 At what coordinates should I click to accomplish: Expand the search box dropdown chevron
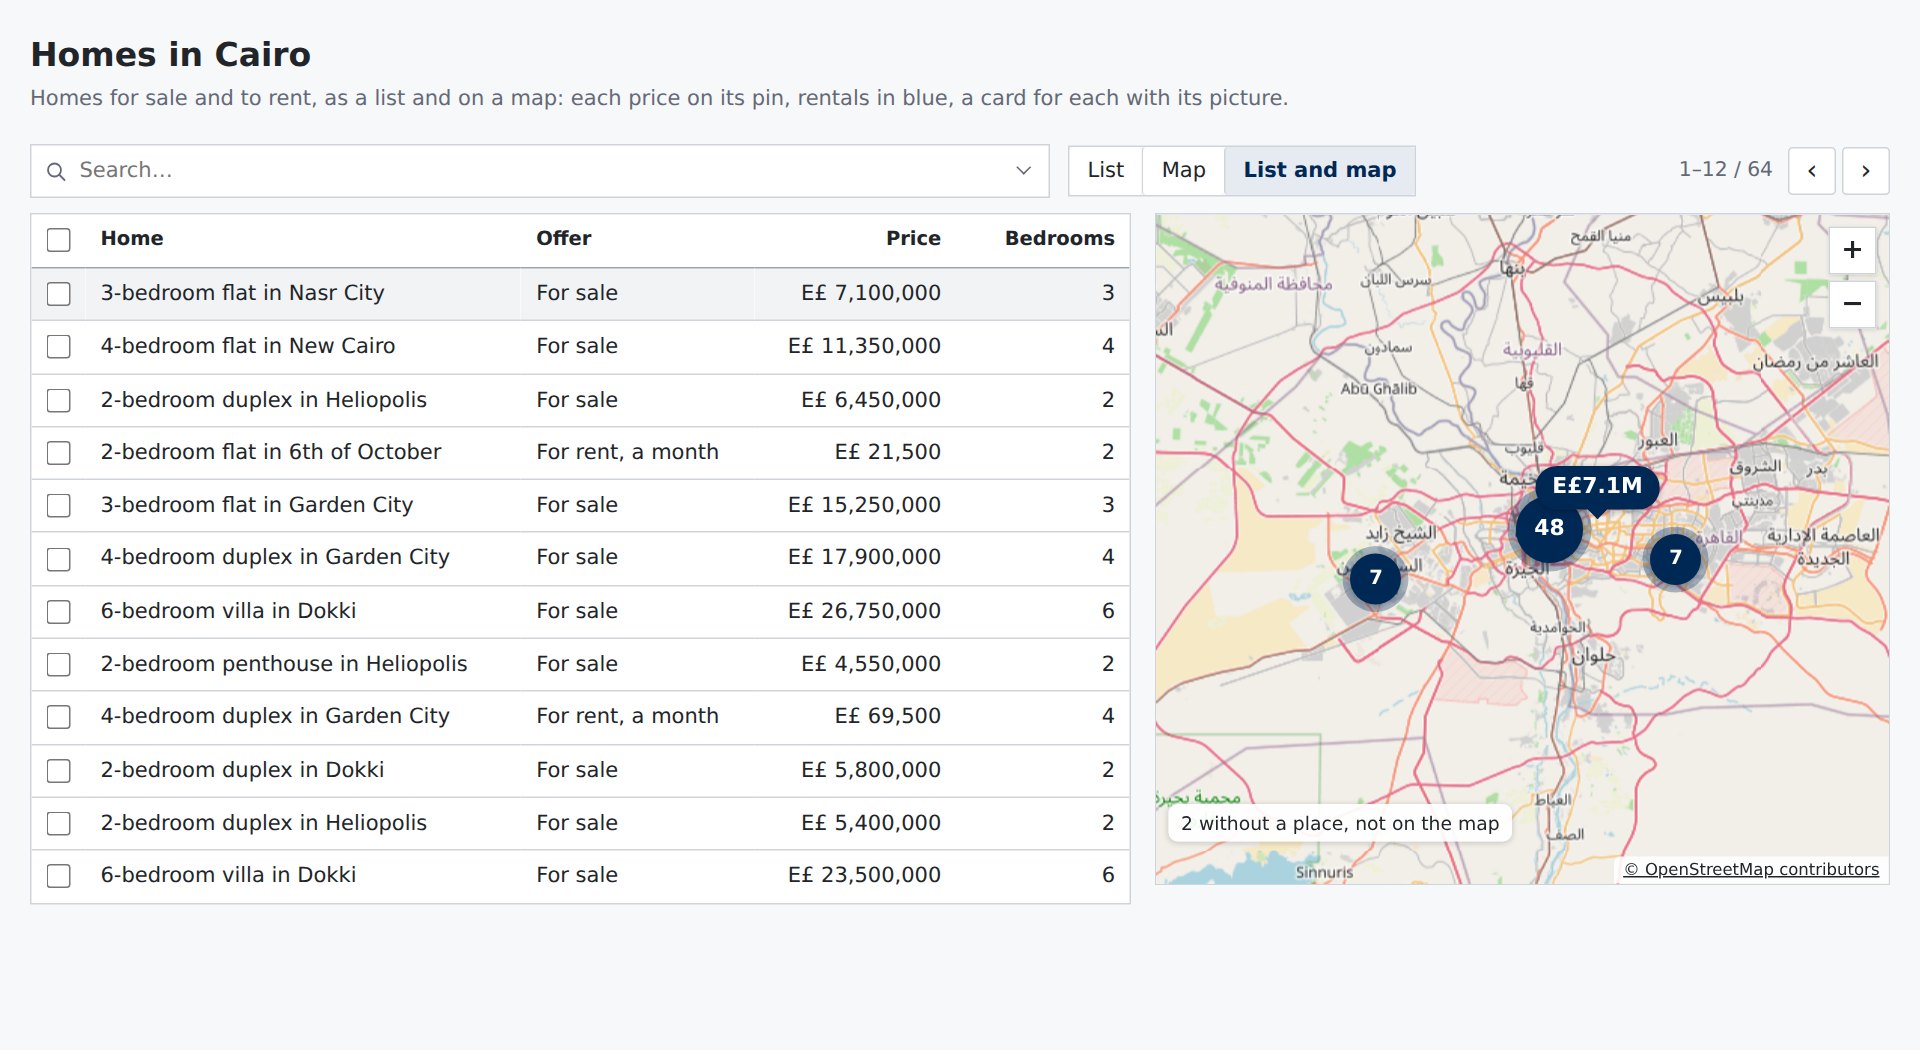pos(1023,171)
